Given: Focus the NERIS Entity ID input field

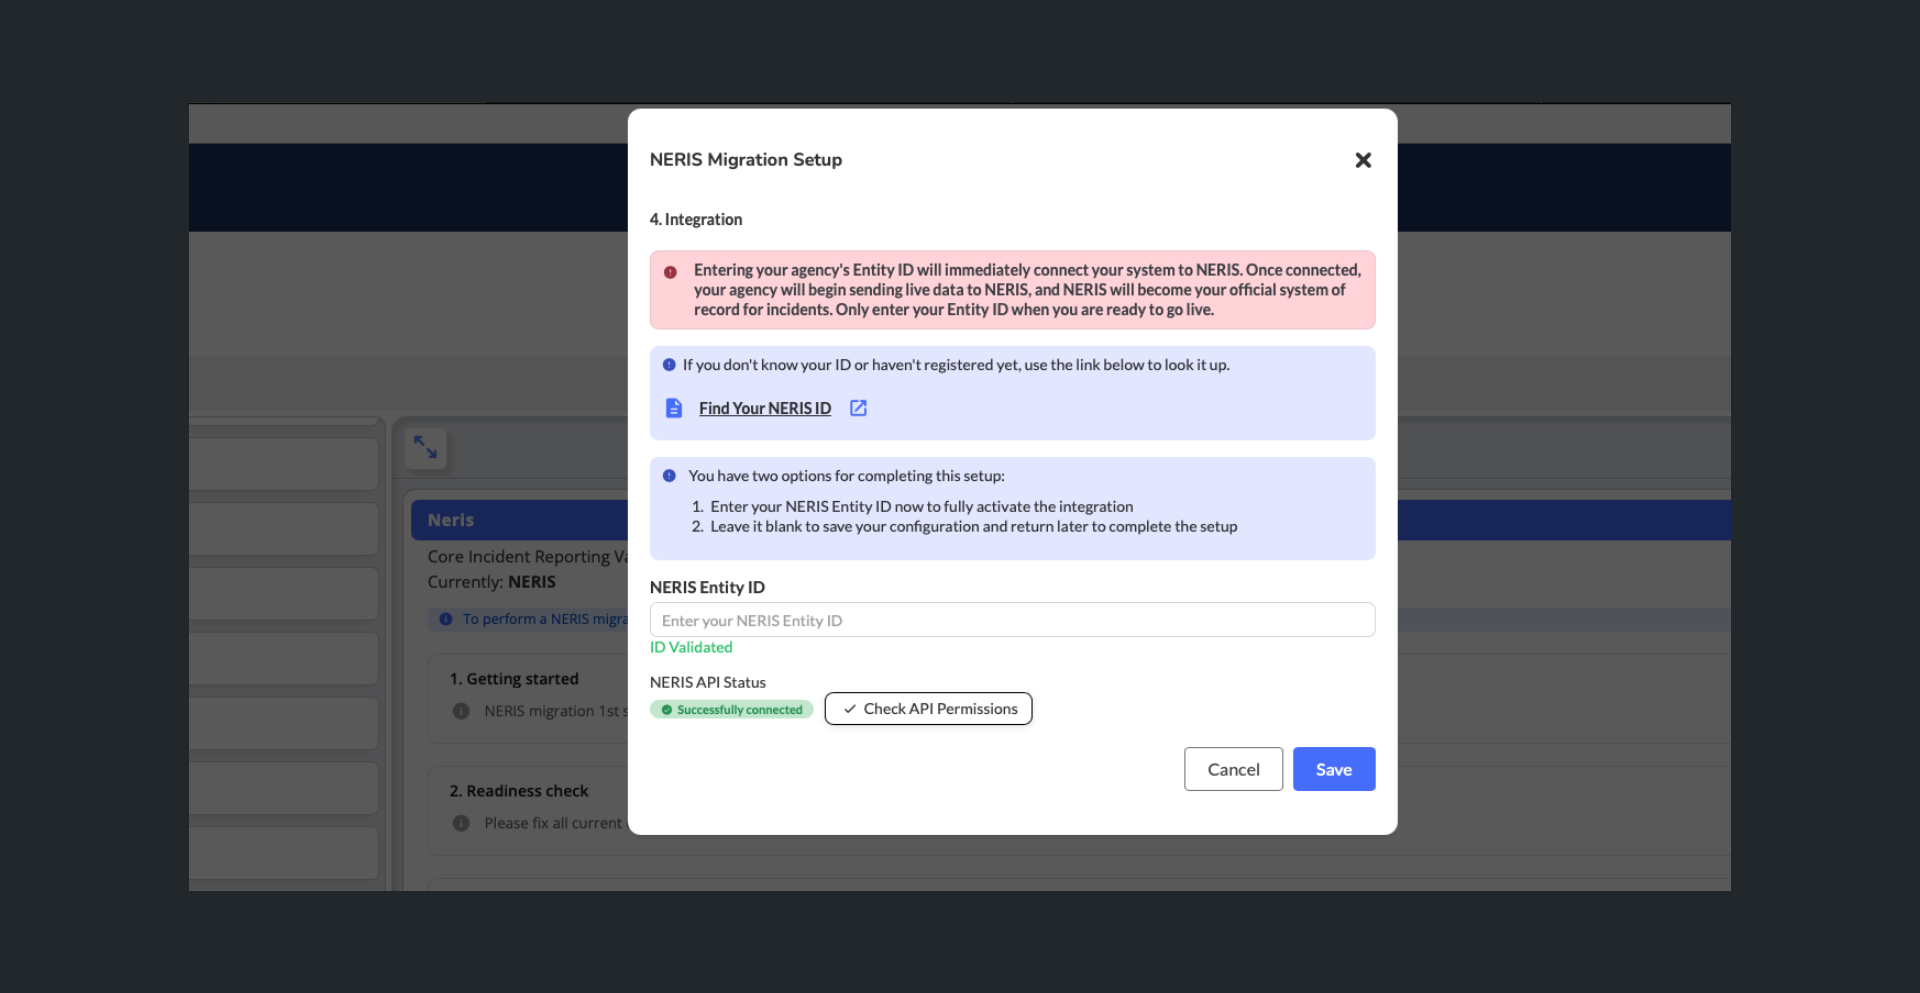Looking at the screenshot, I should point(1011,620).
